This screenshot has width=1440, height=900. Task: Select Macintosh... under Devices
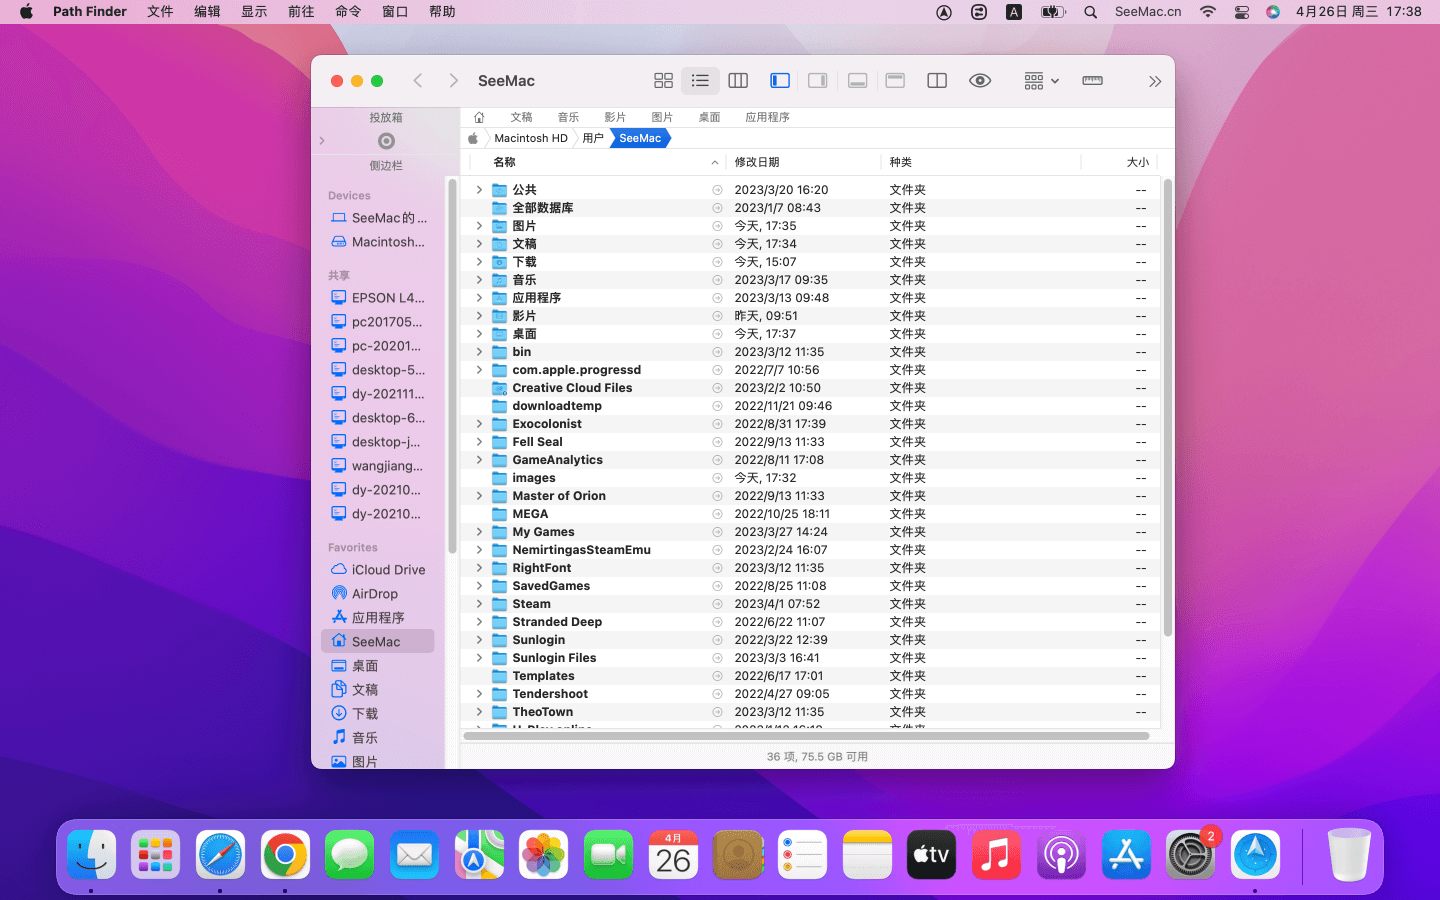378,242
